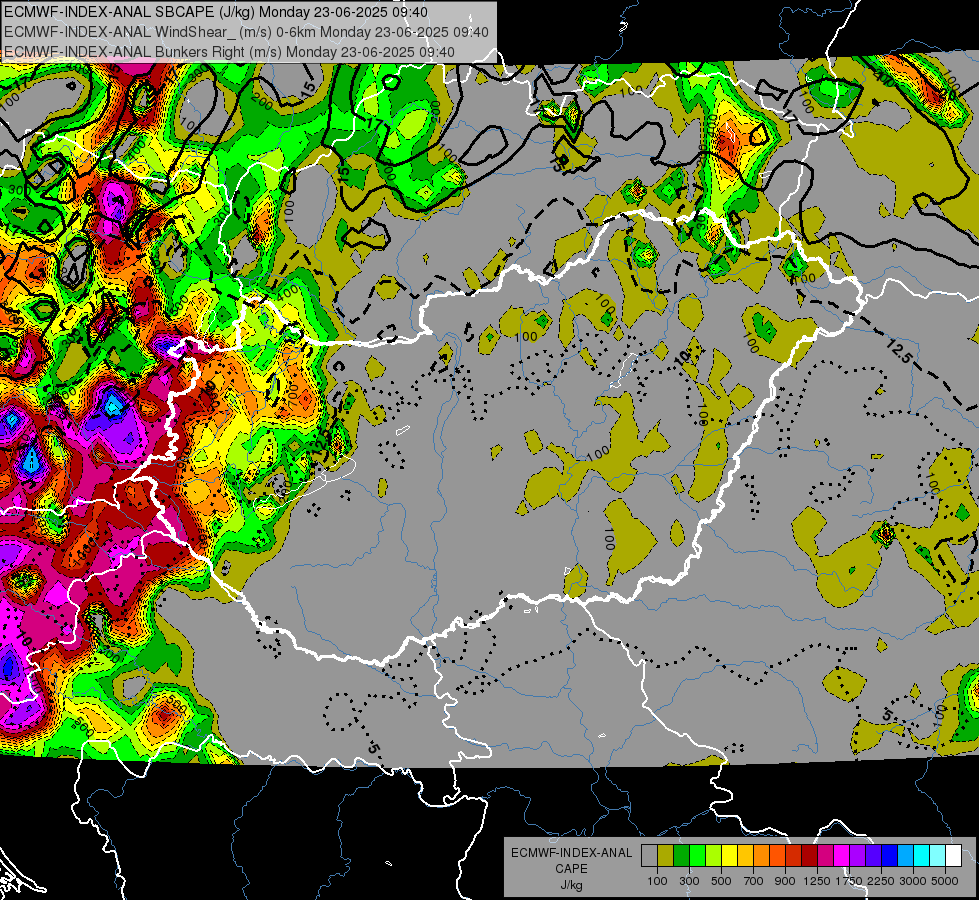Viewport: 979px width, 900px height.
Task: Click the sky blue swatch before 3000
Action: [905, 856]
